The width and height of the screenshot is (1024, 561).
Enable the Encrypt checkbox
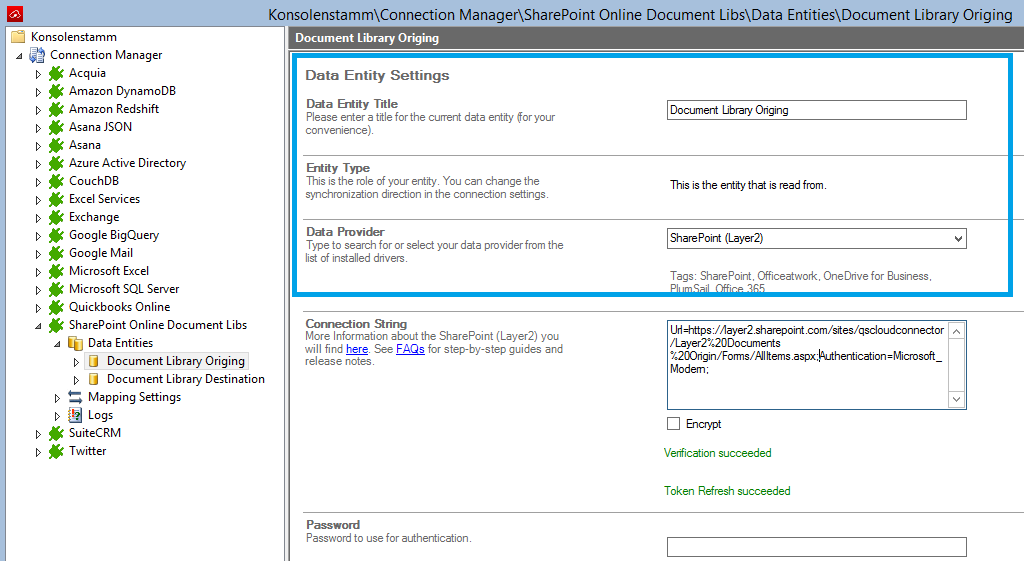coord(674,424)
